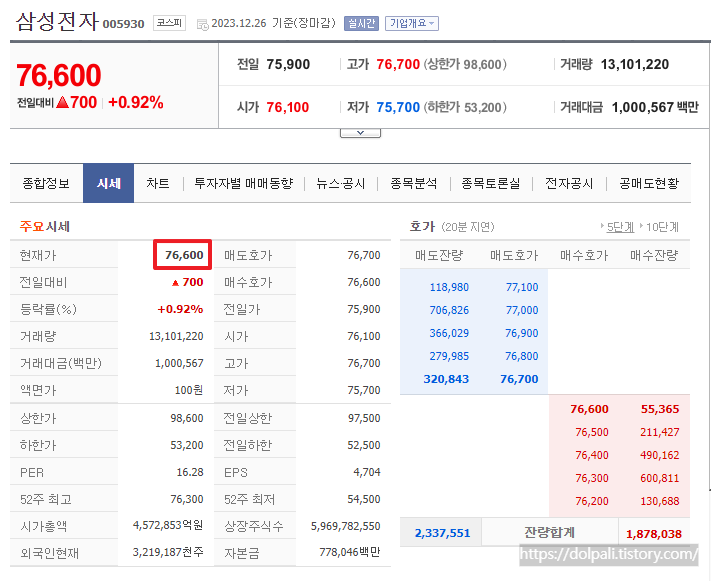Click bid volume 55,365
This screenshot has width=711, height=581.
pos(660,409)
